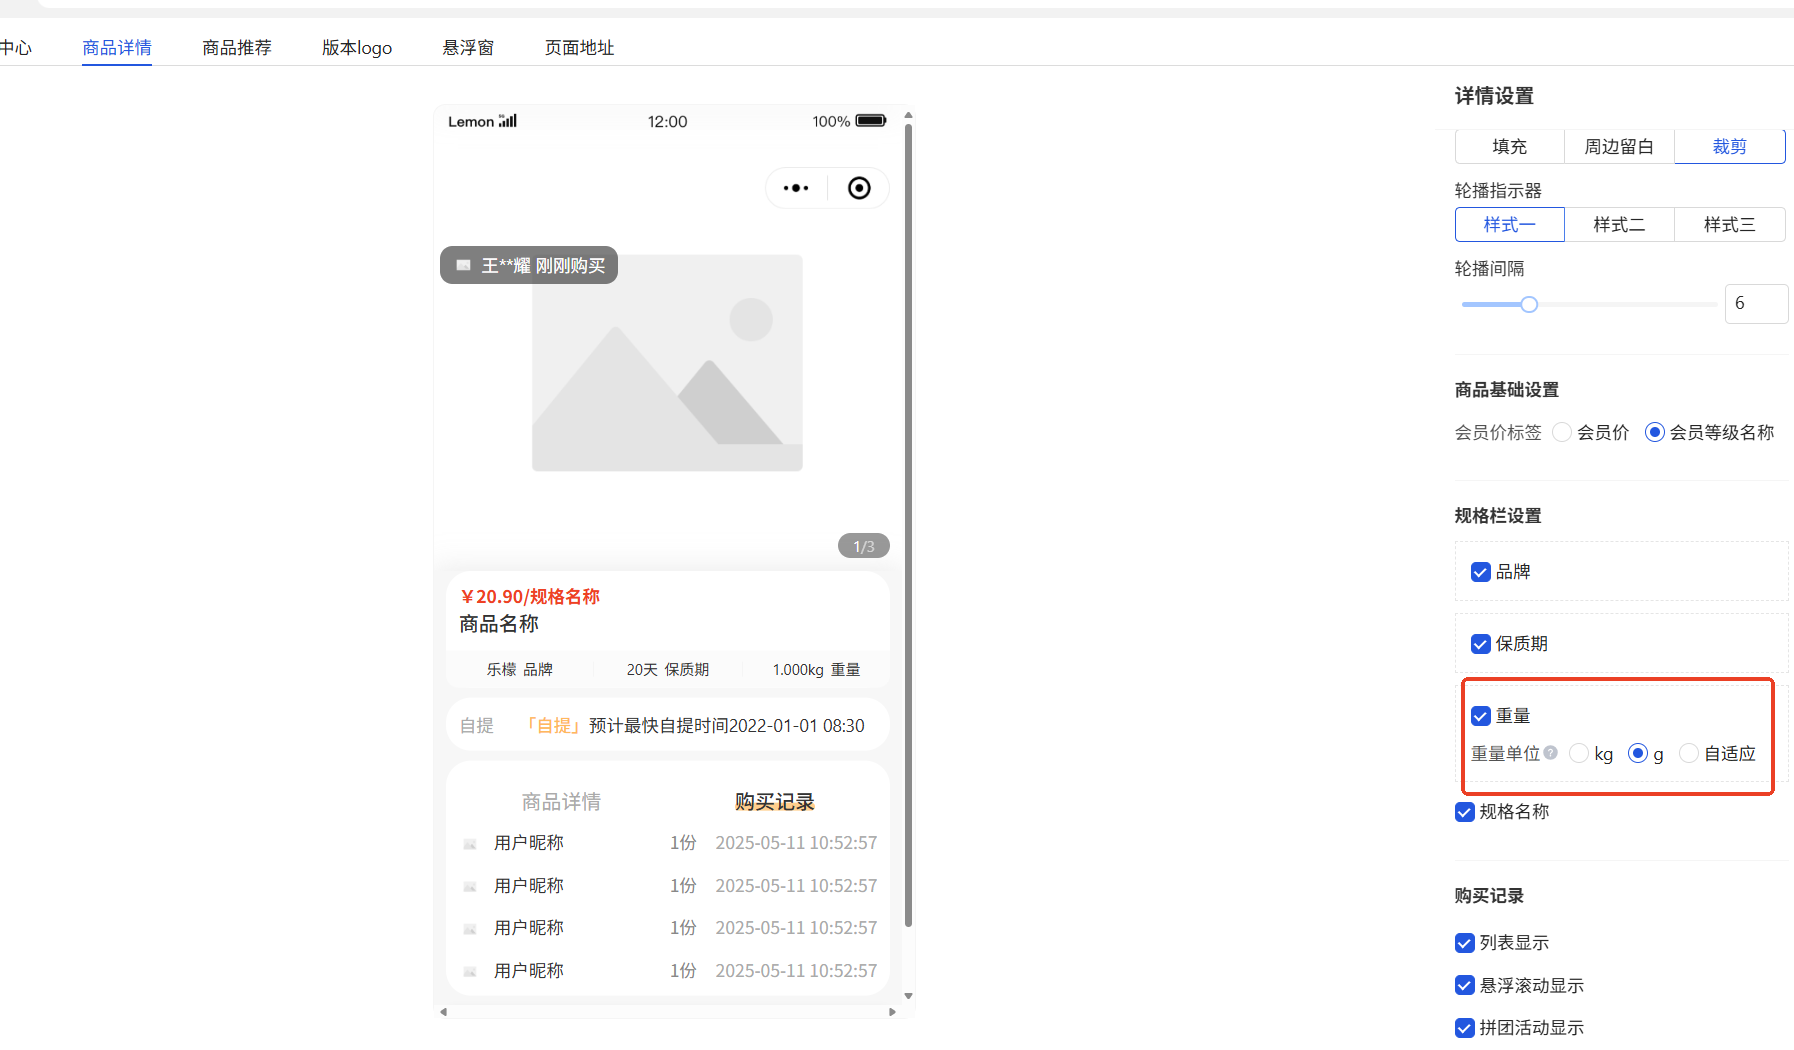
Task: Open the mini-program three-dots menu
Action: (796, 188)
